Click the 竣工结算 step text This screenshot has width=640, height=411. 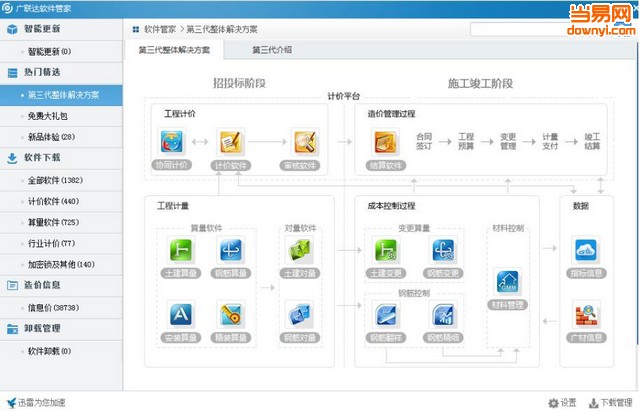point(592,141)
